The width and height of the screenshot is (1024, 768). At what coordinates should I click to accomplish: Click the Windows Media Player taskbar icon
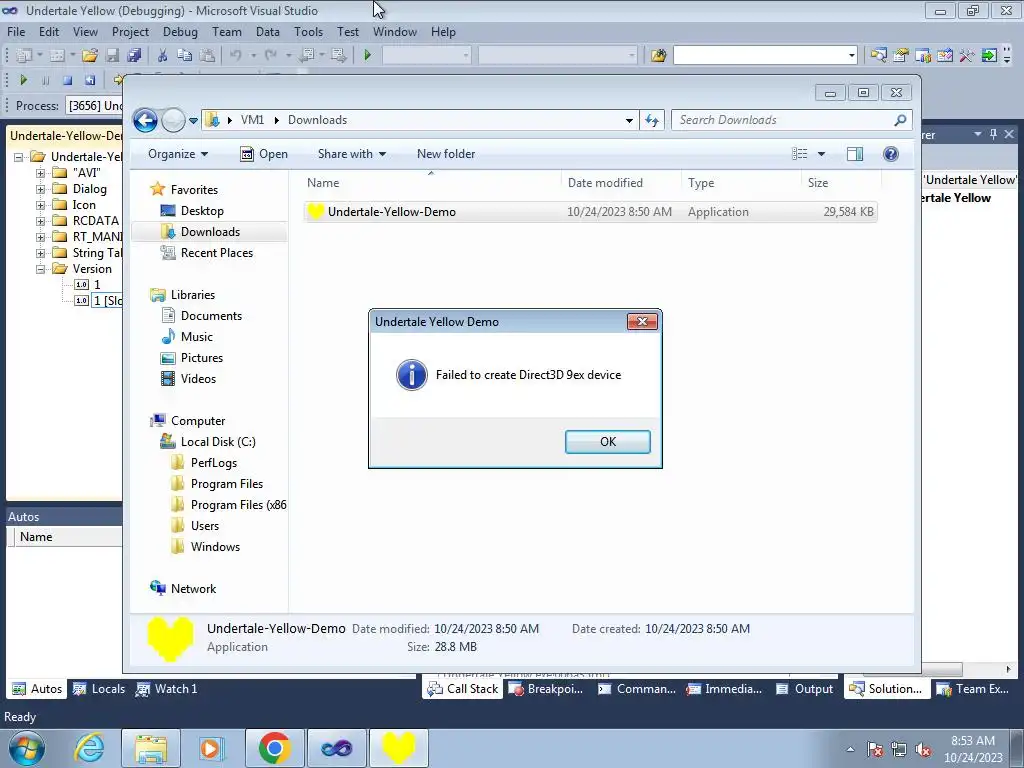click(x=212, y=748)
